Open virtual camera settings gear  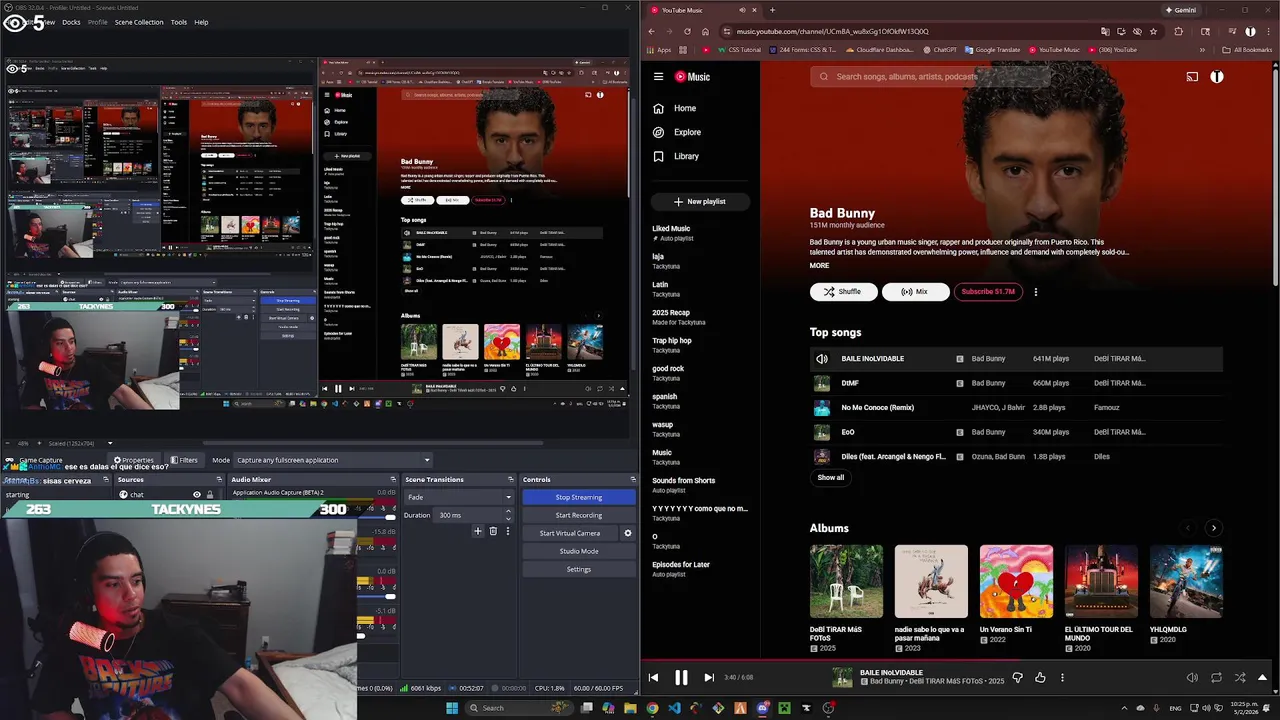[x=628, y=533]
